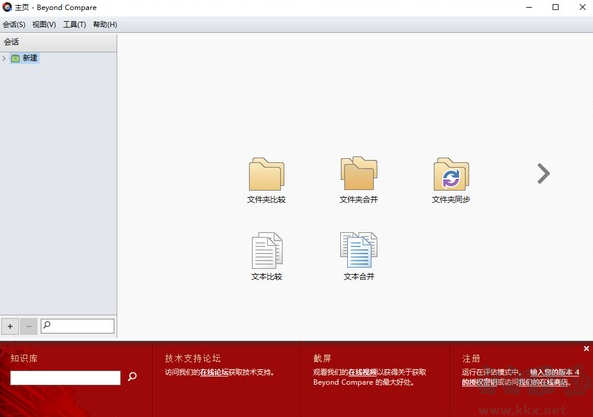Focus the 知识库 knowledge base search field
The height and width of the screenshot is (417, 593).
[x=65, y=378]
